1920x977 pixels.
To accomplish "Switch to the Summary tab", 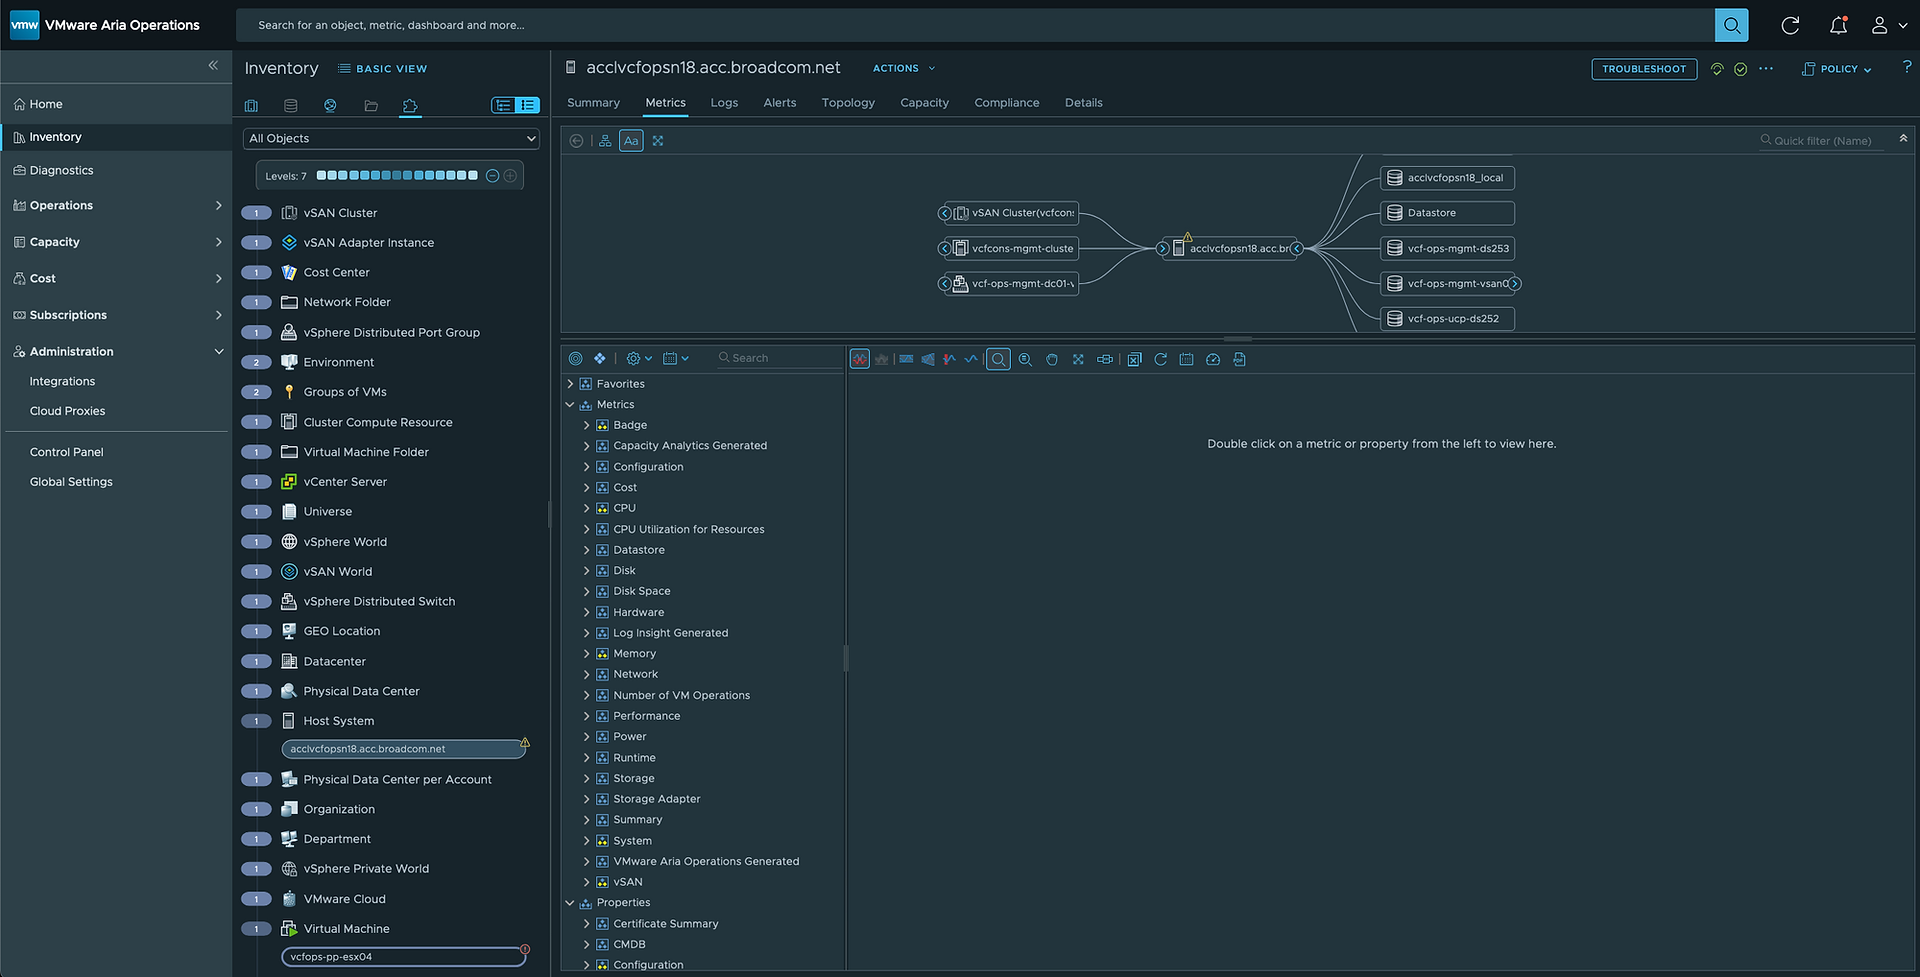I will pos(593,103).
